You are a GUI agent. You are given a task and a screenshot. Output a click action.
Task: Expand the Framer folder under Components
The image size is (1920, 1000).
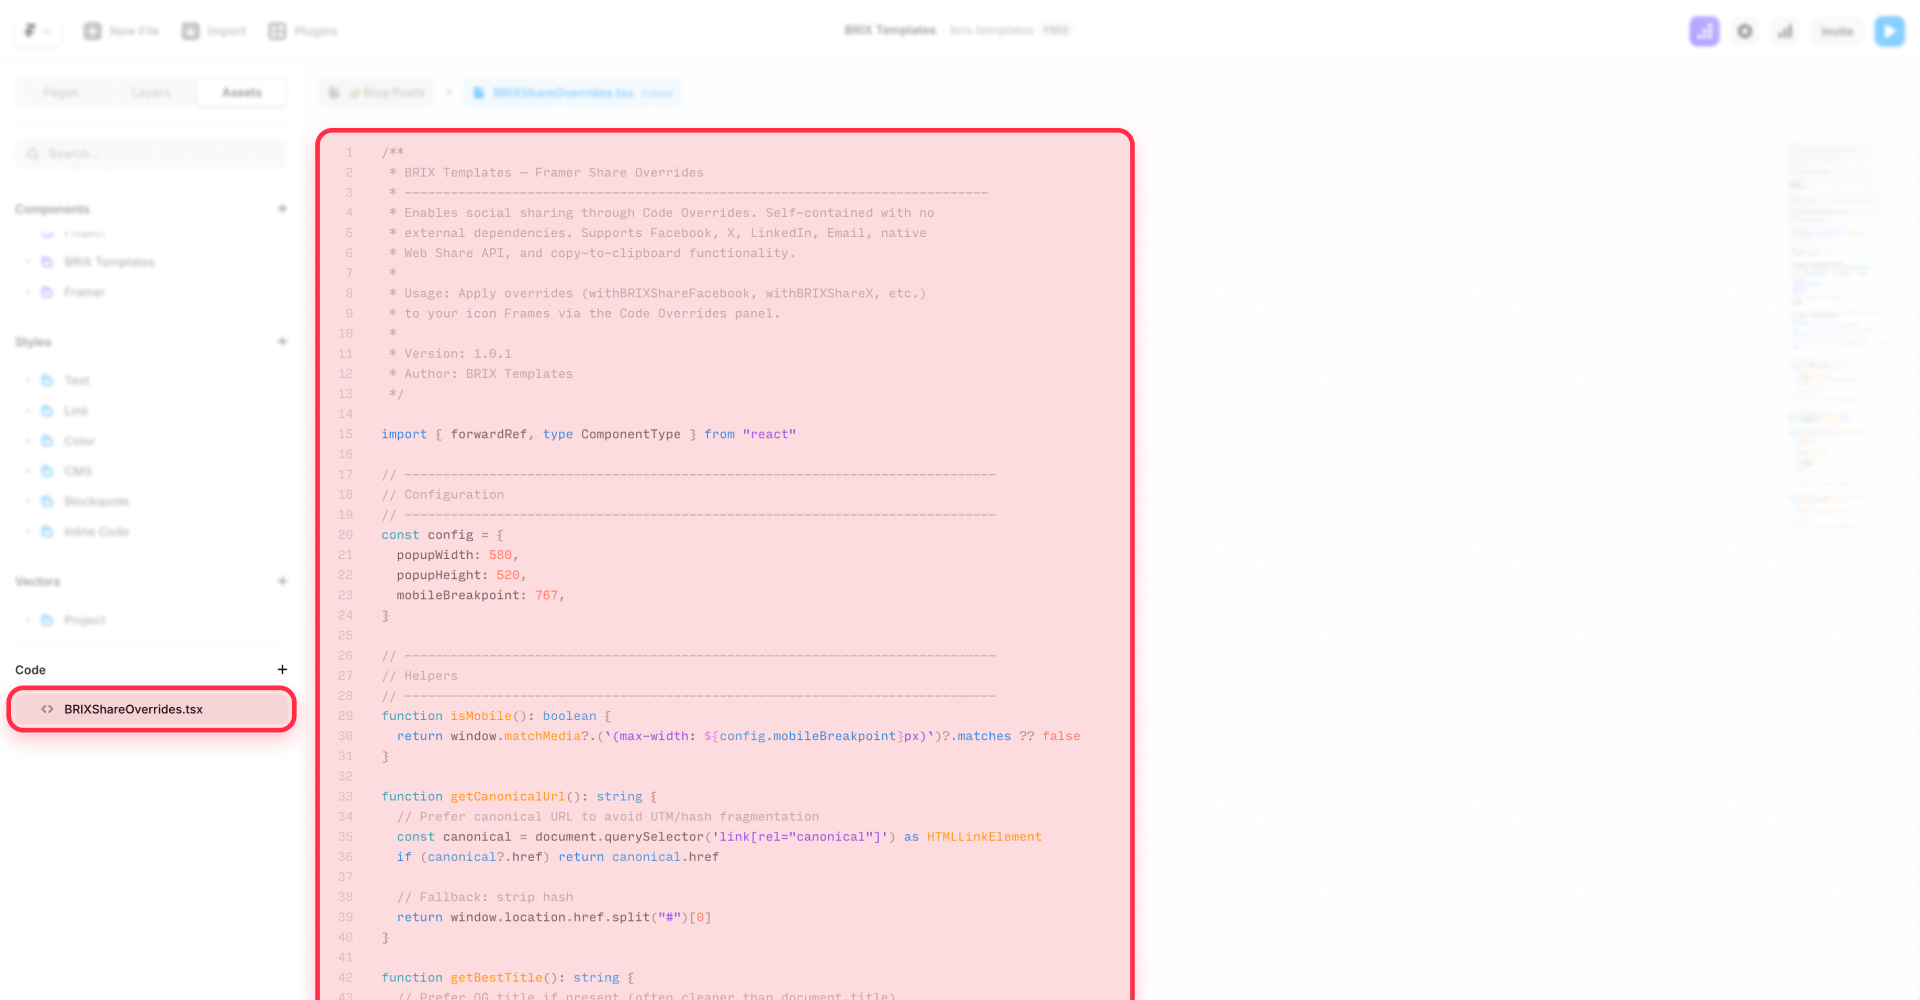tap(28, 291)
